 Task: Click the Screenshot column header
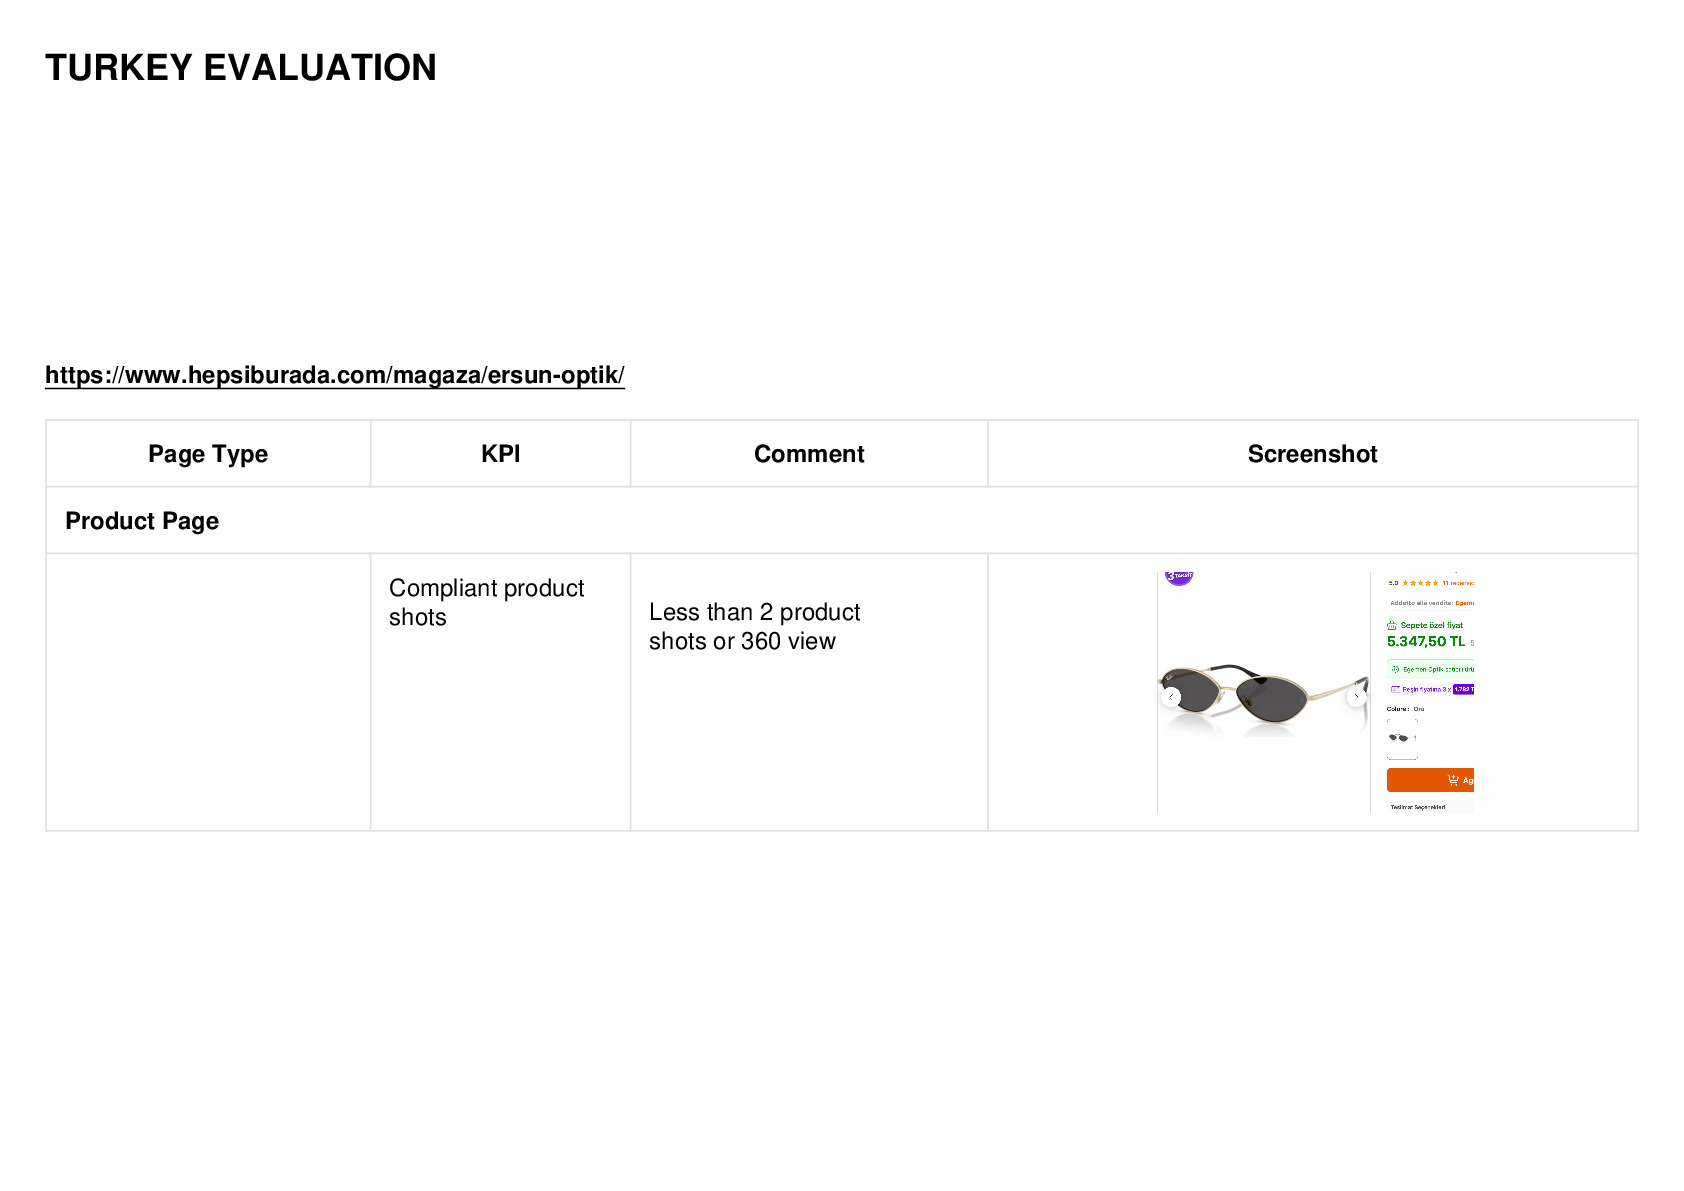point(1313,454)
